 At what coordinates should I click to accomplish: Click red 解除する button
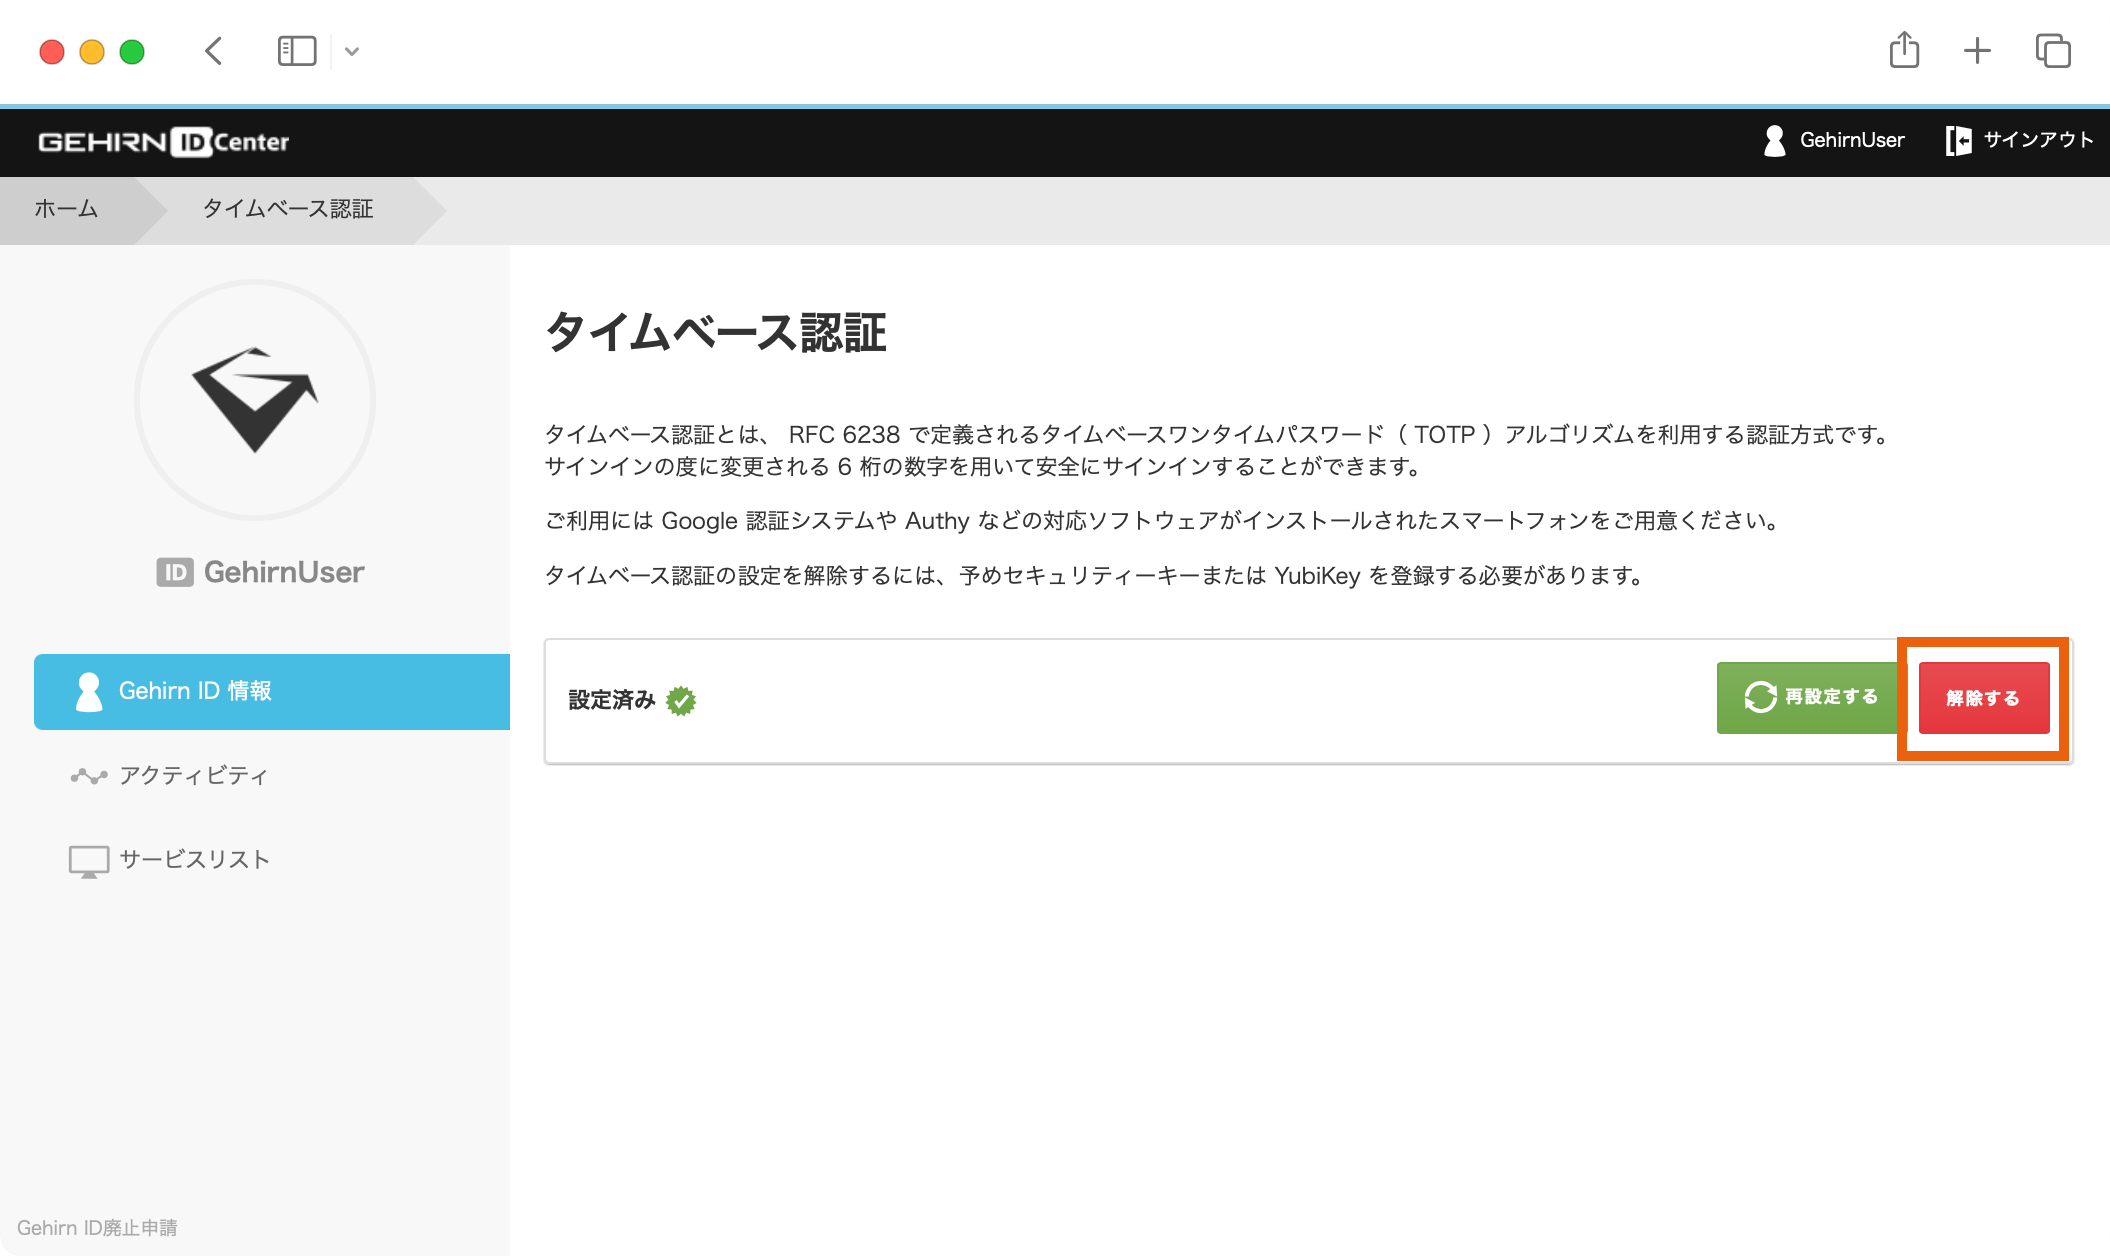[1983, 698]
